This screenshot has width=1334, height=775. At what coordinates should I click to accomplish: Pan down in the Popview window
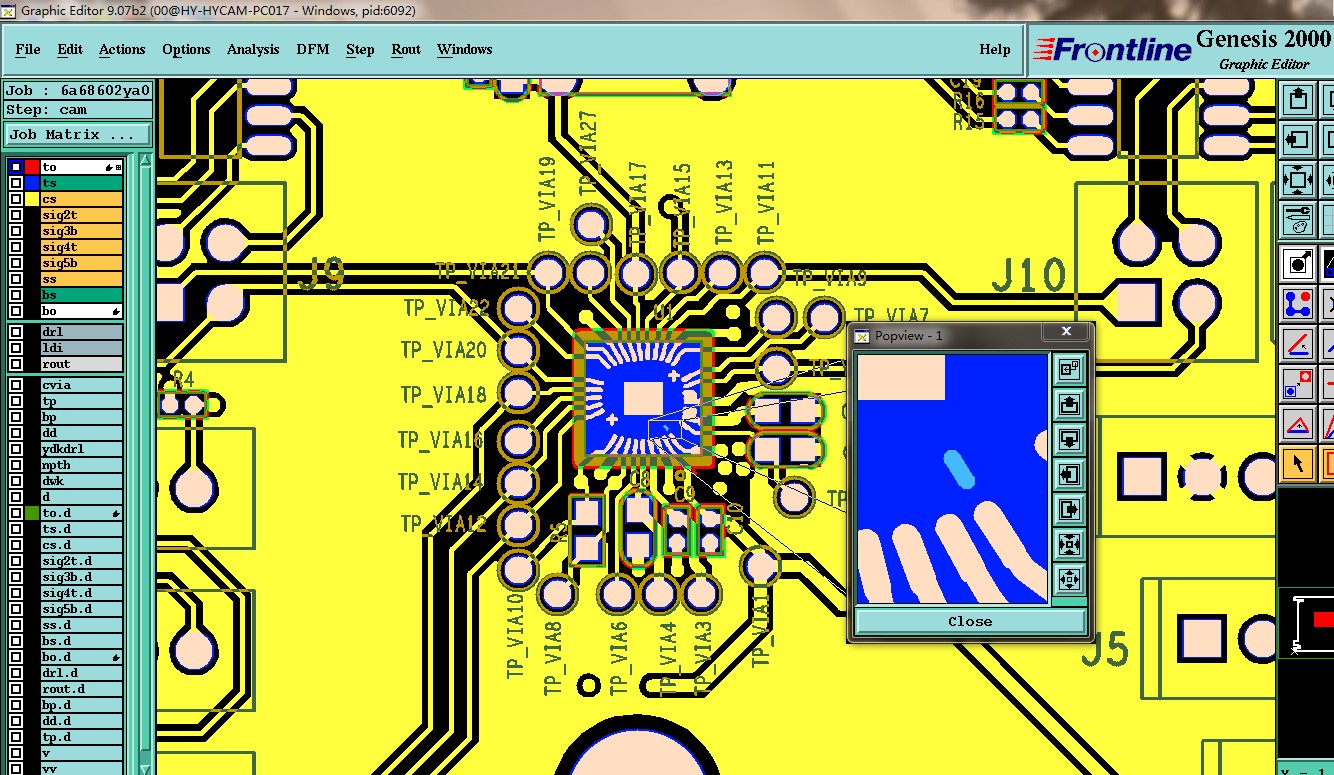[1069, 440]
